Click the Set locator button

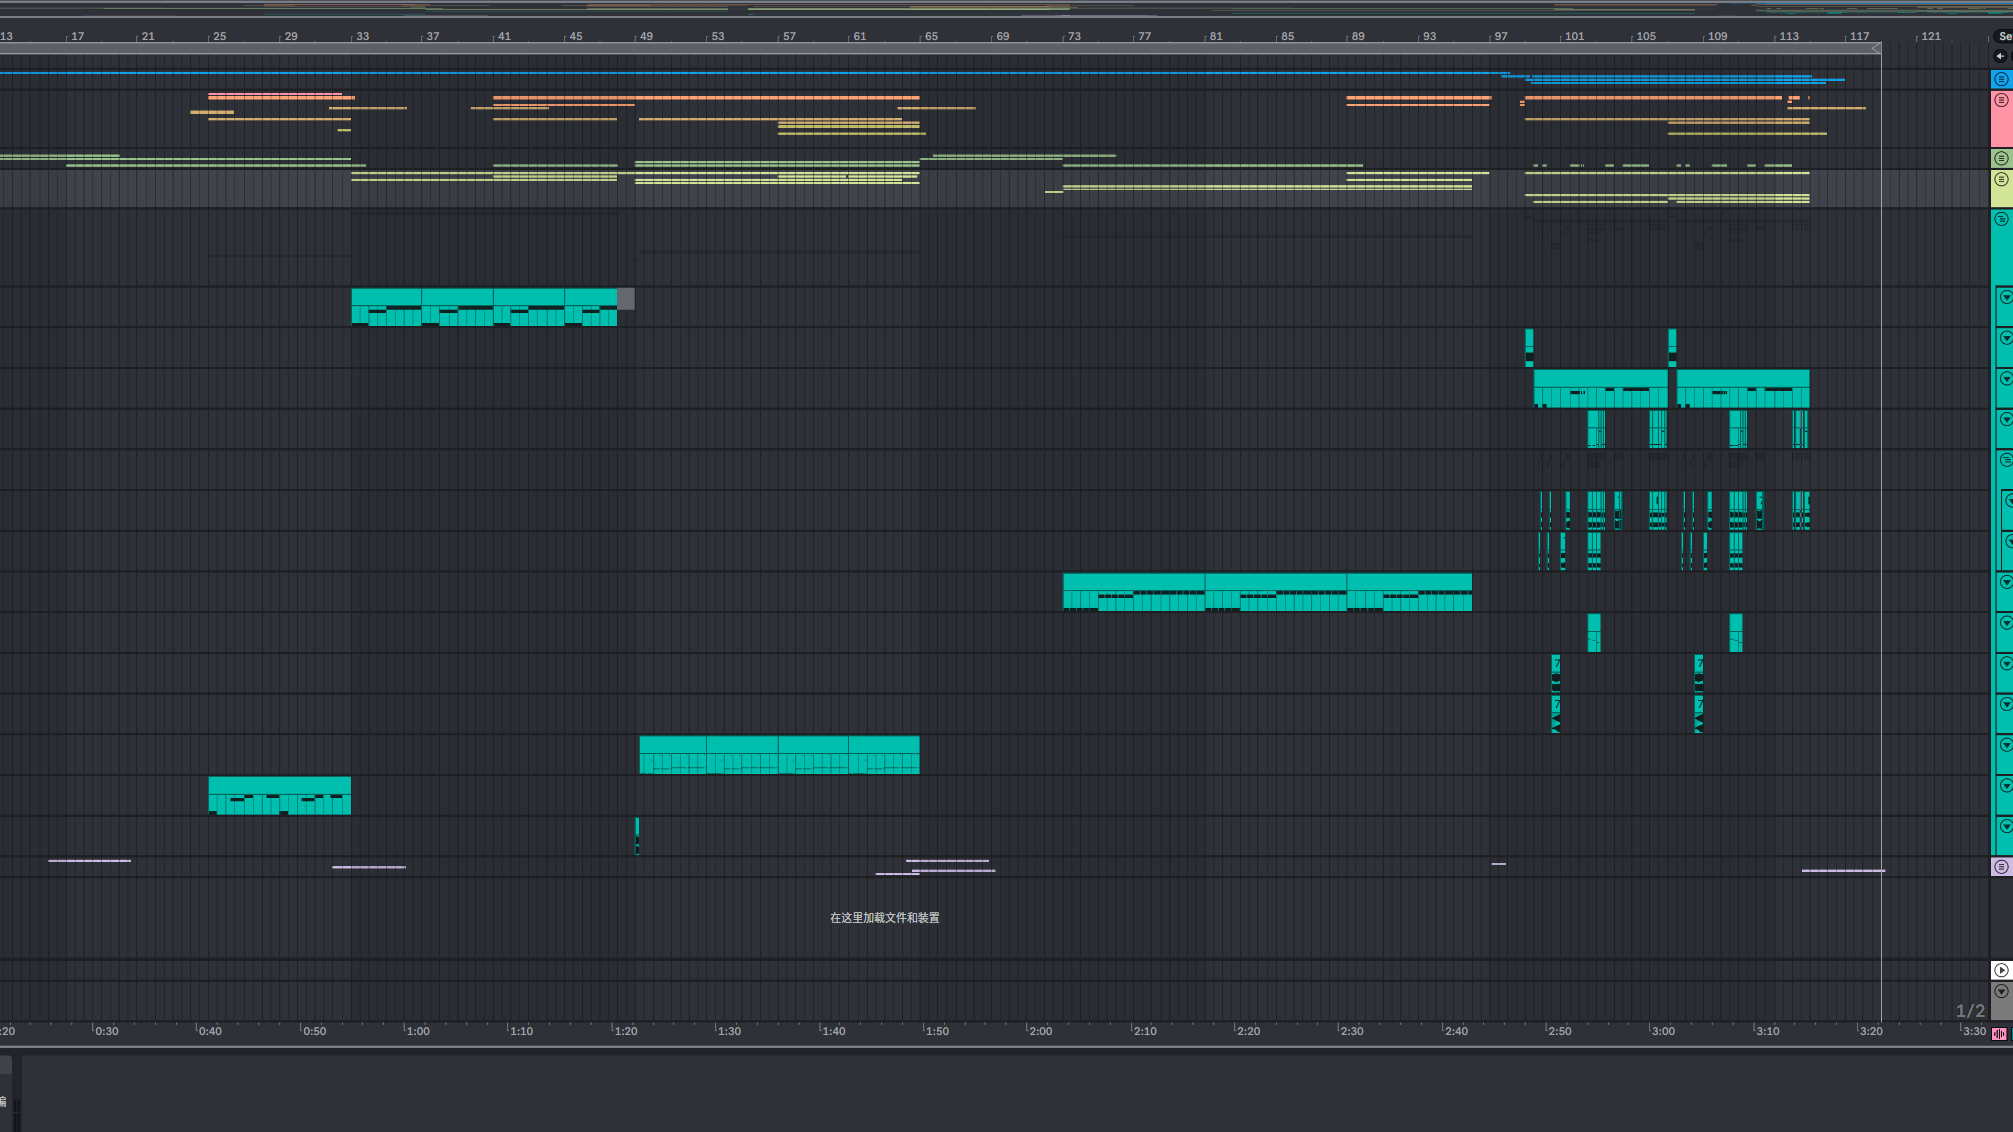tap(2004, 36)
